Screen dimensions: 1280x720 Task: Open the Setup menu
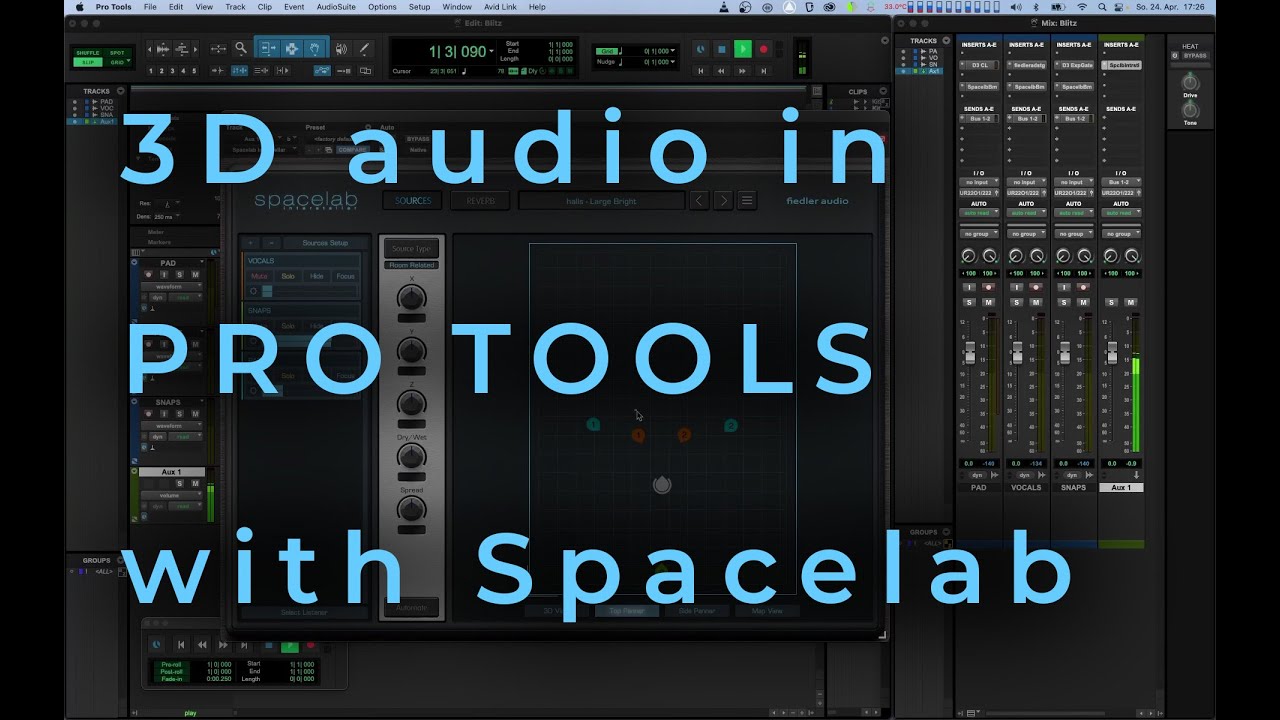(x=419, y=7)
